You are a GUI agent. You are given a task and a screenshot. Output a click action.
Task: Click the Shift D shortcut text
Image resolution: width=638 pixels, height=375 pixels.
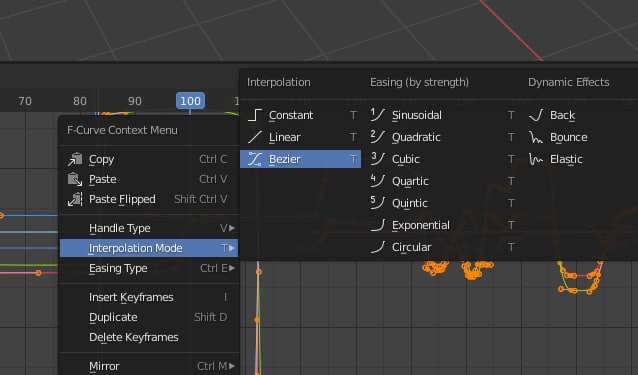coord(210,317)
